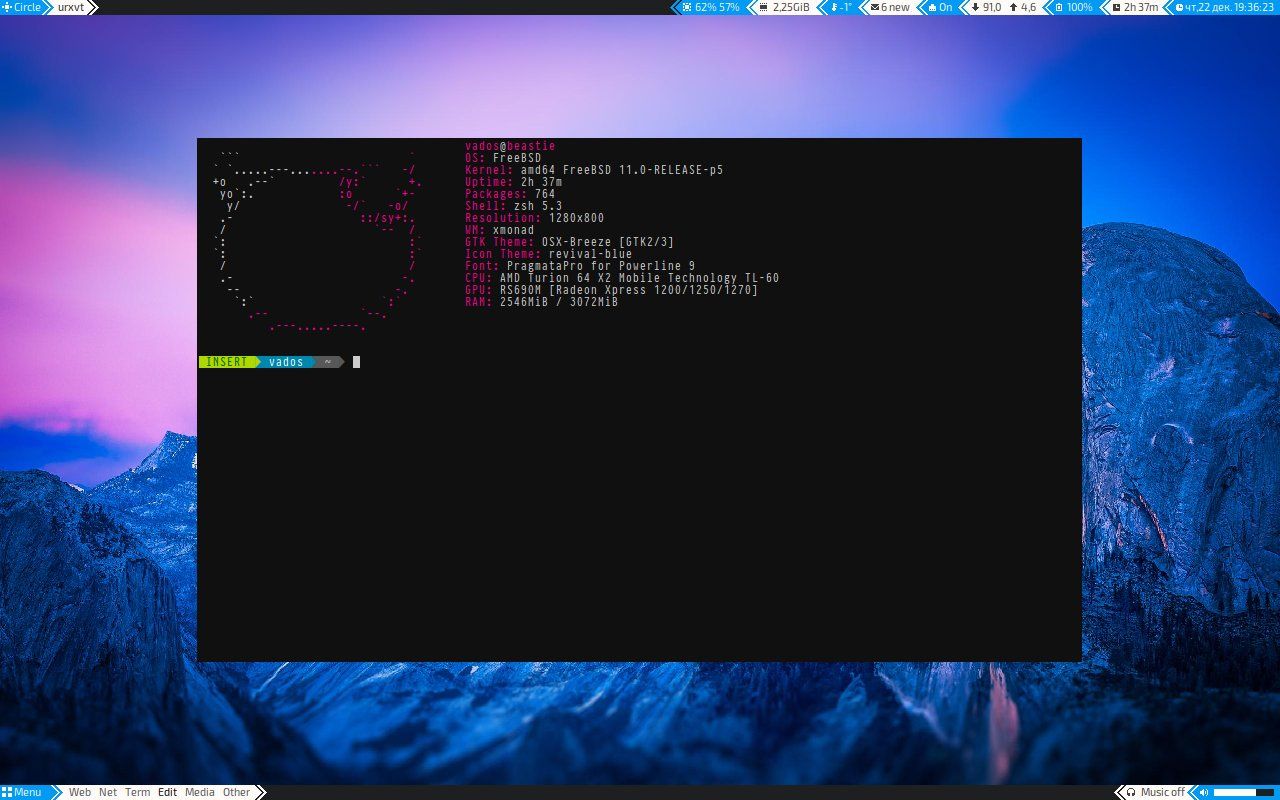Click the date and clock 19:36:23
Viewport: 1280px width, 800px height.
[1224, 7]
